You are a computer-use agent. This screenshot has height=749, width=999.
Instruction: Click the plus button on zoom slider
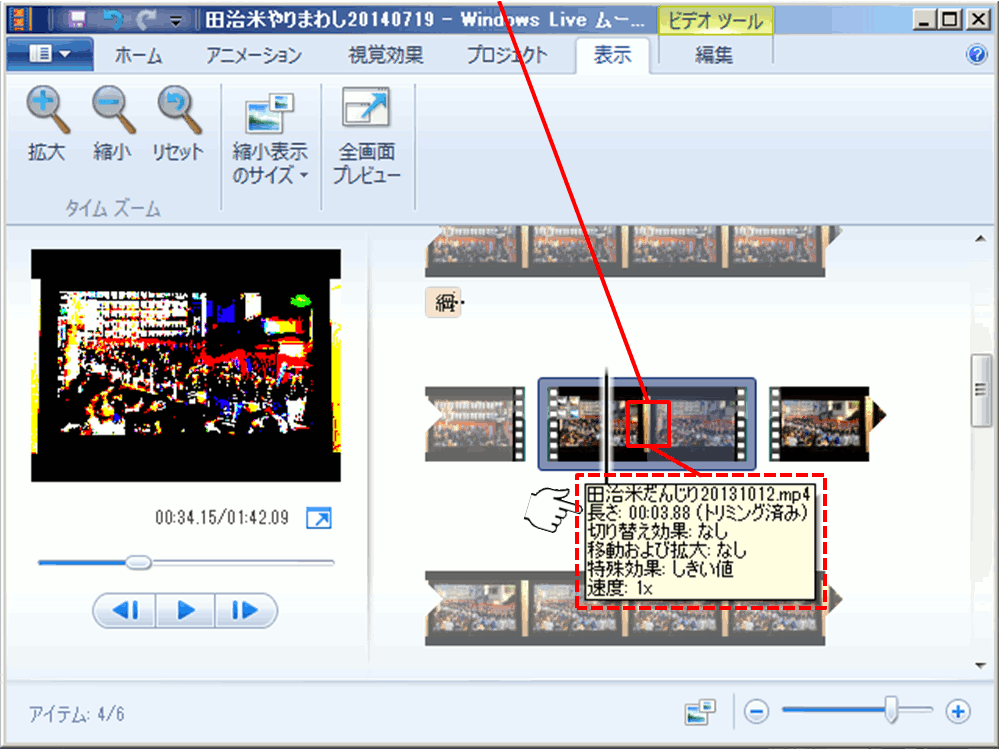958,712
